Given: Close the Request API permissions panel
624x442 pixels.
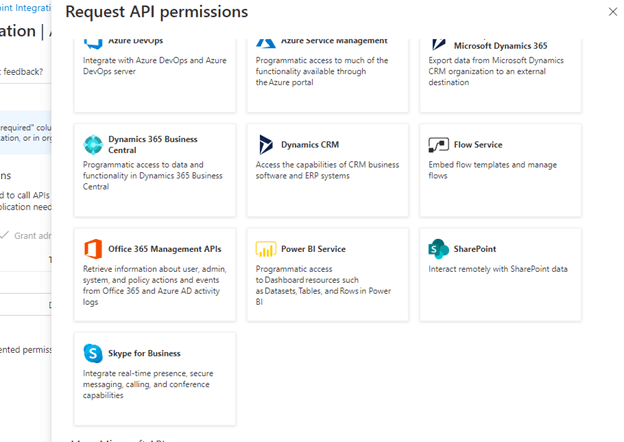Looking at the screenshot, I should pyautogui.click(x=613, y=12).
